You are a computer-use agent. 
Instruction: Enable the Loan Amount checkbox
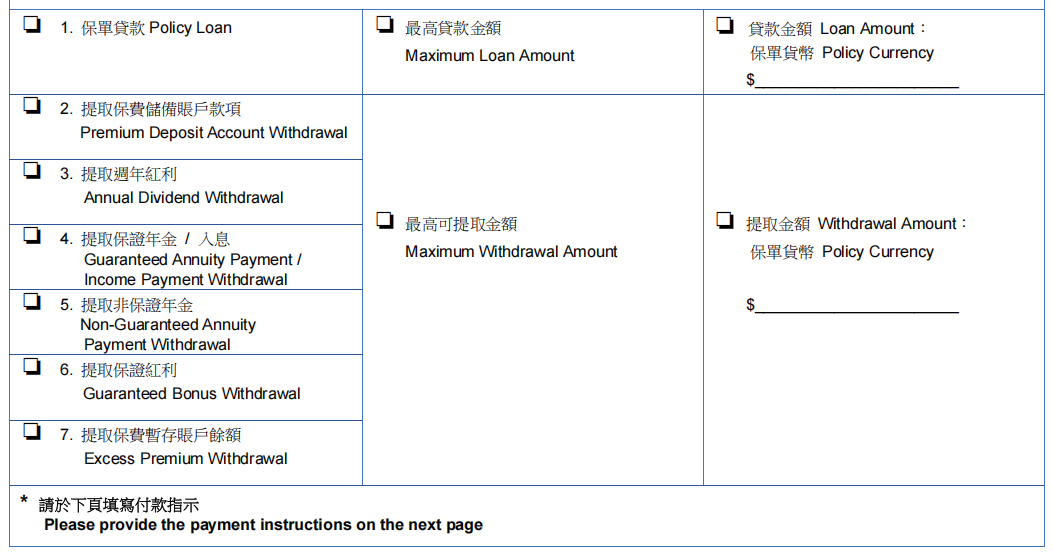click(725, 26)
